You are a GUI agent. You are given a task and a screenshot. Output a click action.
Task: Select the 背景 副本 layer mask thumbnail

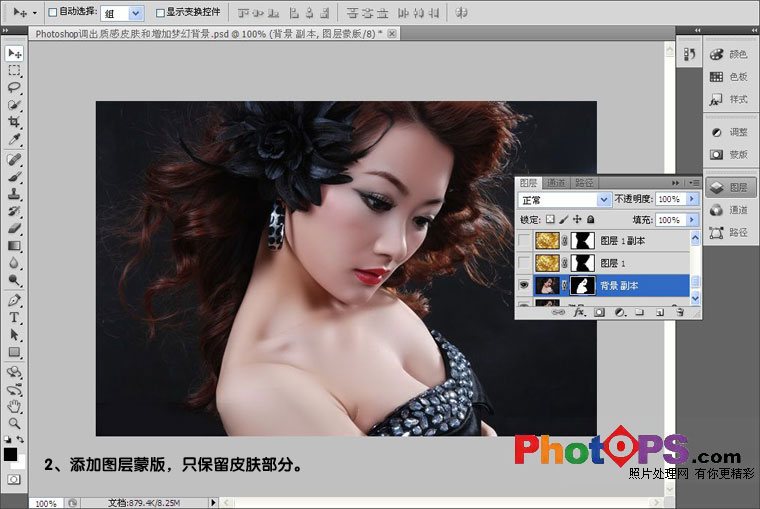pyautogui.click(x=583, y=286)
